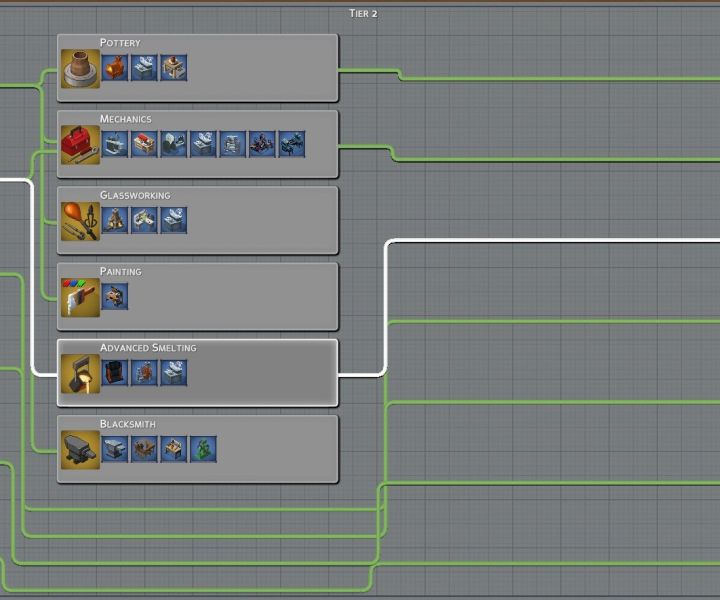Click the Advanced Smelting title text
The width and height of the screenshot is (720, 600).
tap(148, 348)
